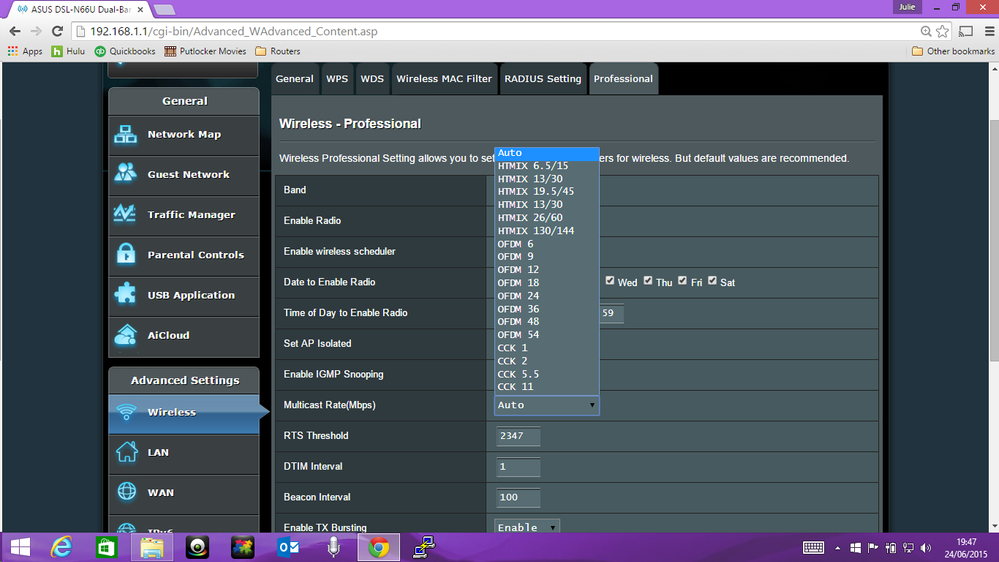Choose OFDM 54 option
The width and height of the screenshot is (999, 562).
pyautogui.click(x=547, y=335)
